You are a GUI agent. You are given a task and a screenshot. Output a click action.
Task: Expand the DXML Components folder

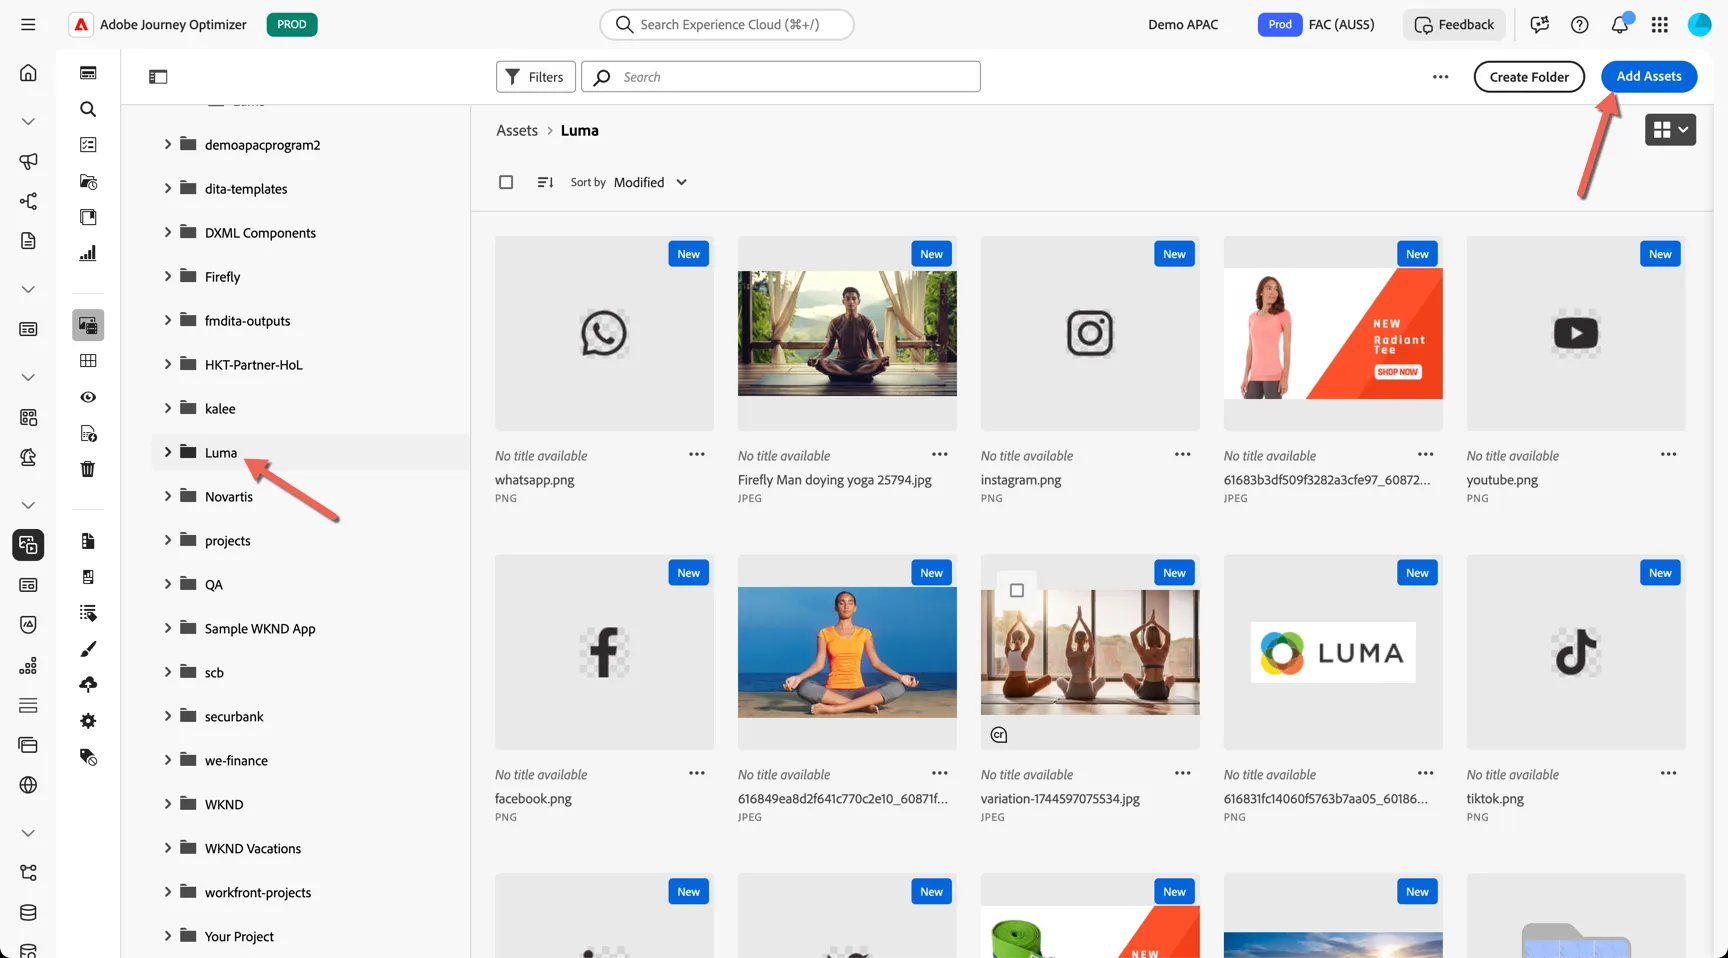point(167,233)
